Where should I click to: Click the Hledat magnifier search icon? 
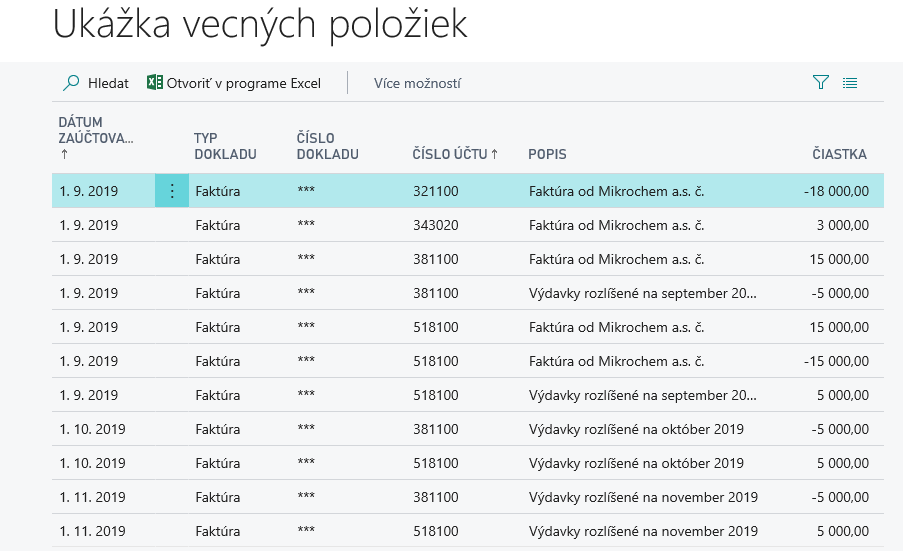(x=71, y=83)
